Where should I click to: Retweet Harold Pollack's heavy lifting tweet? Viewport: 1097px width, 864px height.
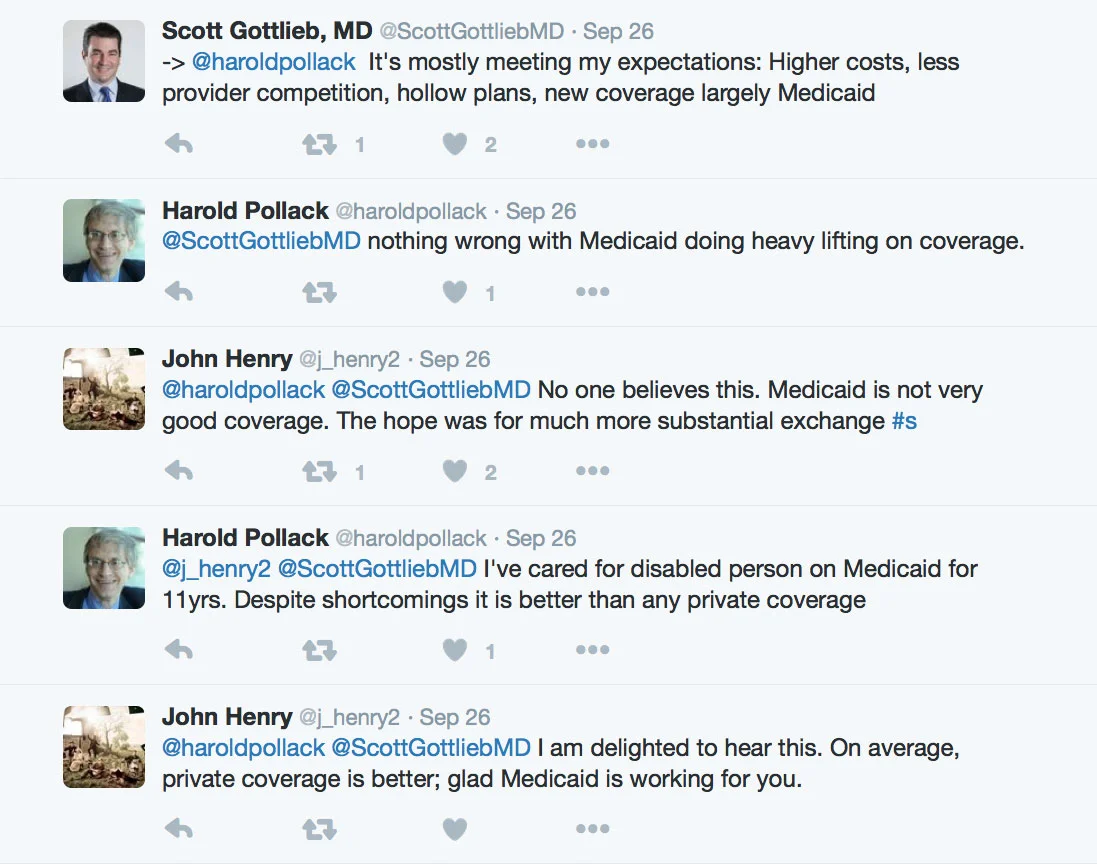coord(319,292)
